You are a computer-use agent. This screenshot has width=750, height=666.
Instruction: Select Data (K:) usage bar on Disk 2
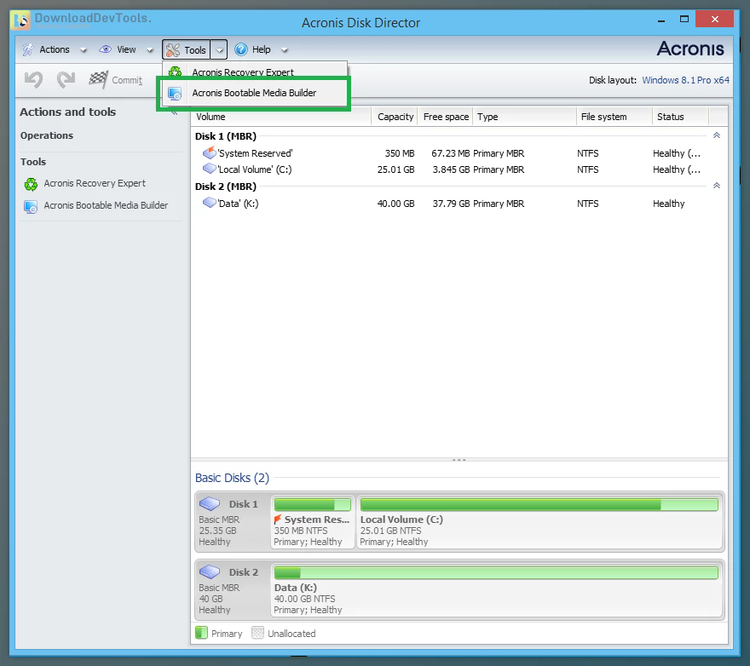point(496,572)
